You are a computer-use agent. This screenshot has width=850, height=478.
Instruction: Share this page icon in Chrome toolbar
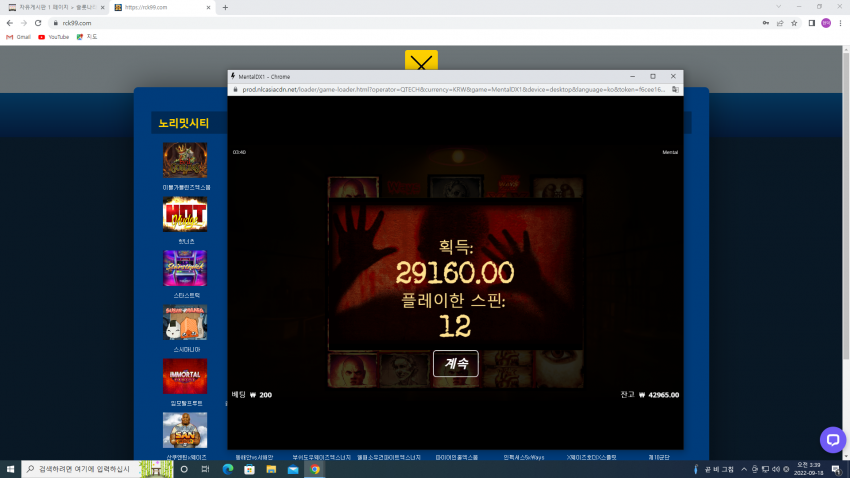point(780,23)
